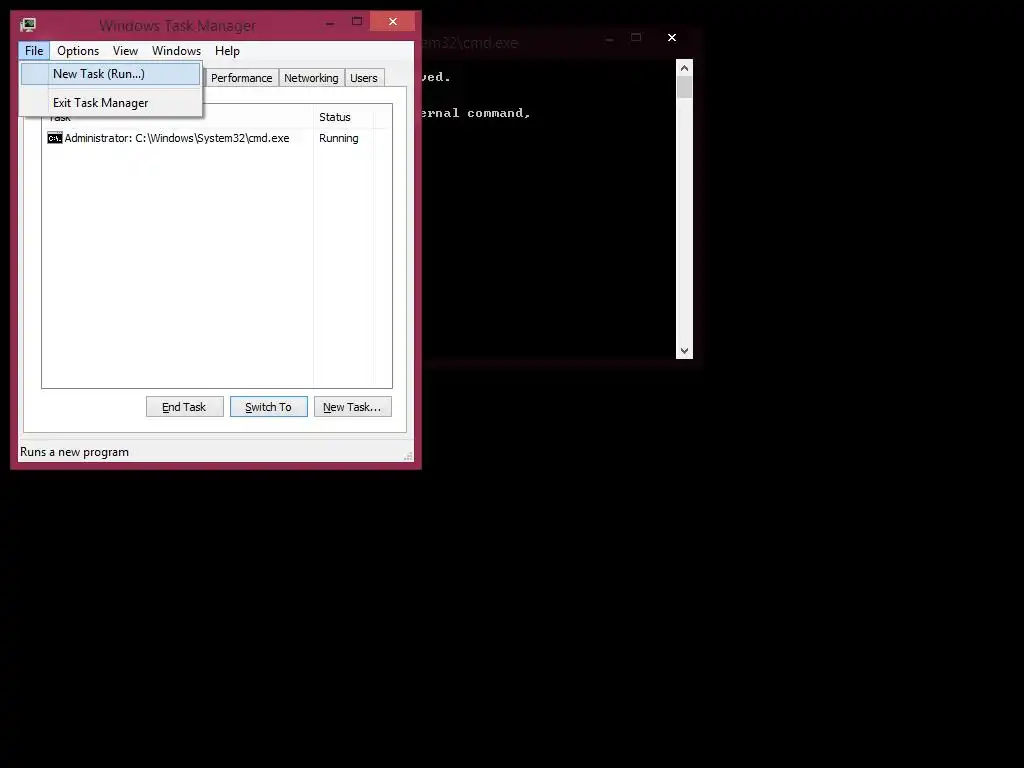Minimize the Windows Task Manager window
The width and height of the screenshot is (1024, 768).
pyautogui.click(x=330, y=23)
